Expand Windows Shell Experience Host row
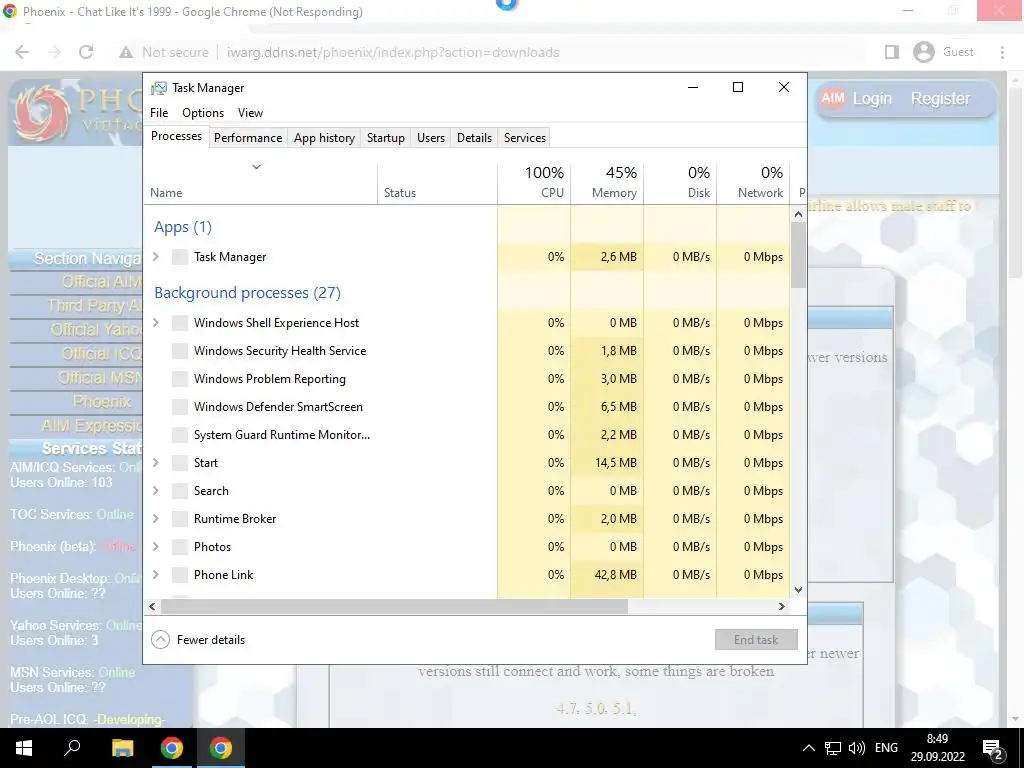This screenshot has width=1024, height=768. pos(156,323)
